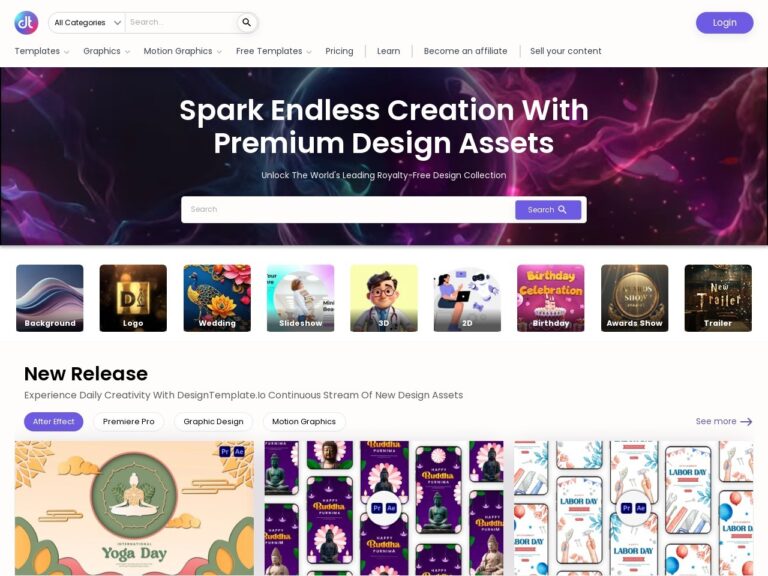
Task: Open the Logo category tile
Action: pos(133,298)
